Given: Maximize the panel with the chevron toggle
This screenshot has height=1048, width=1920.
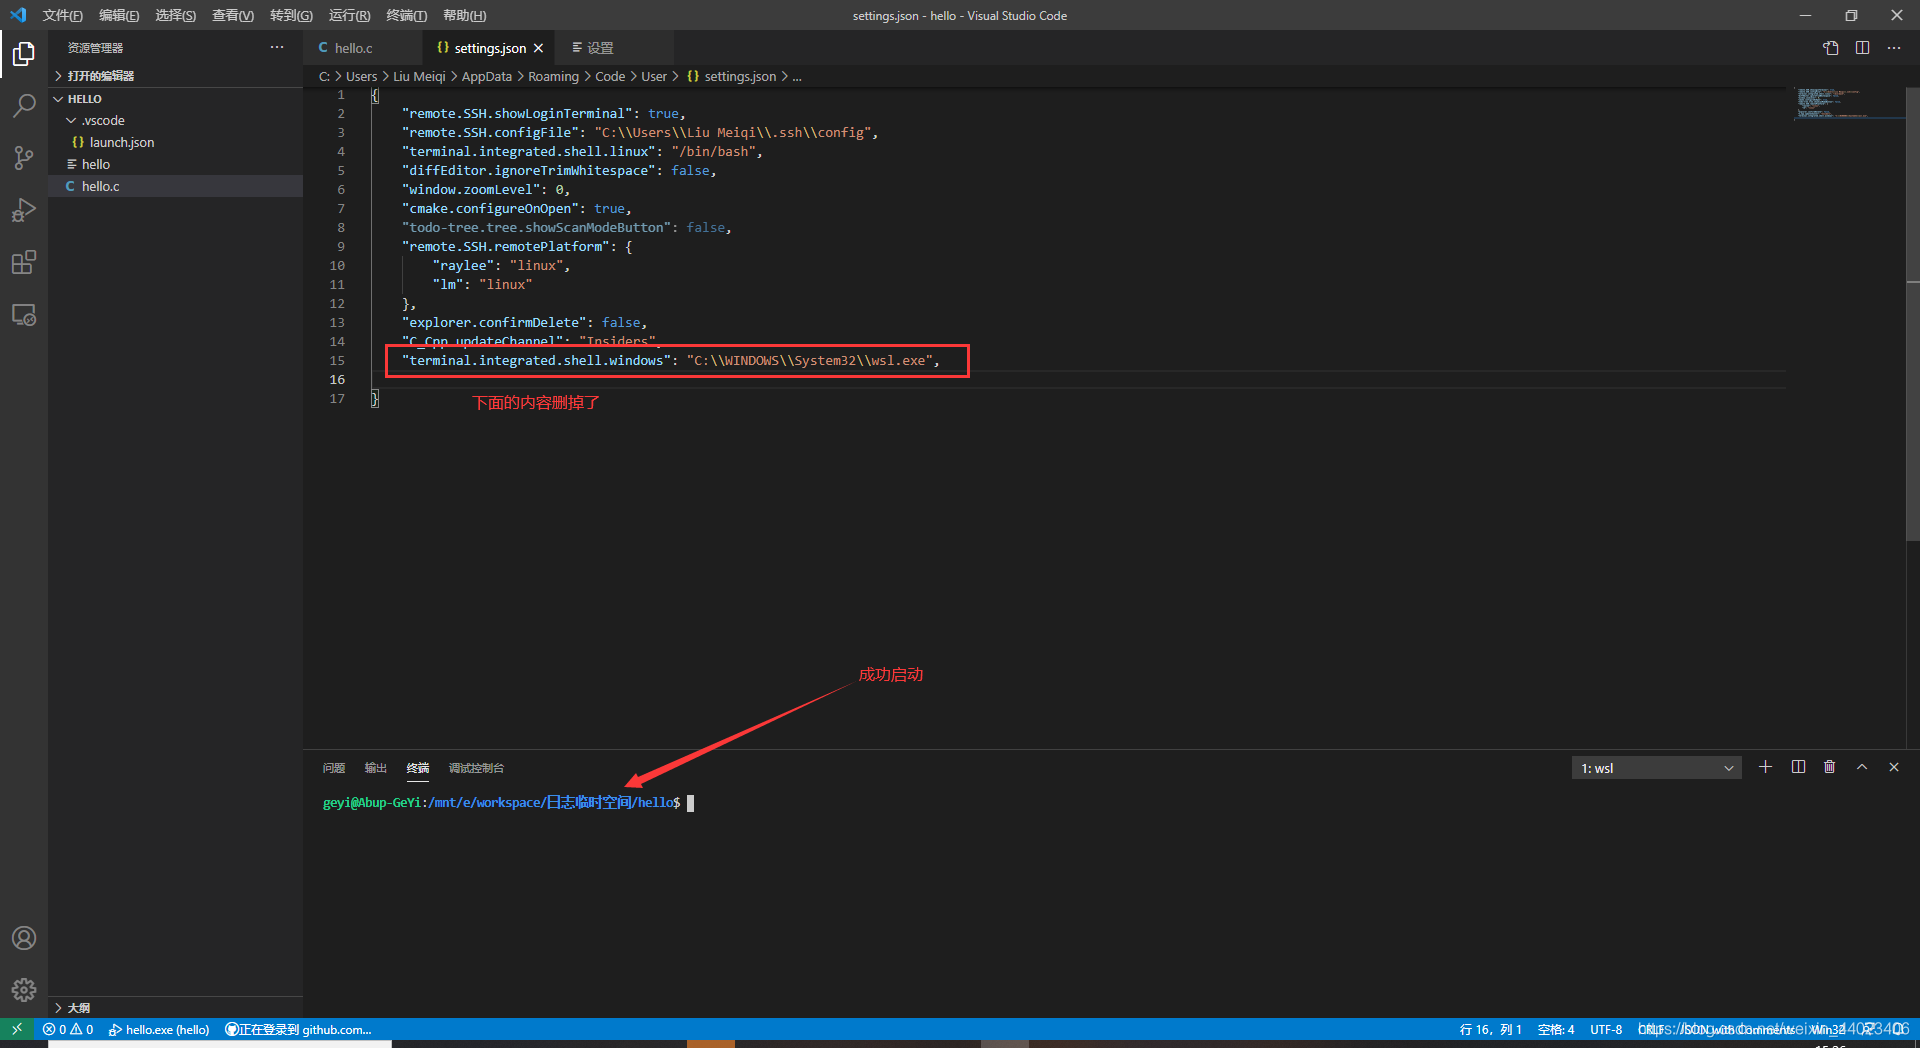Looking at the screenshot, I should pos(1862,767).
